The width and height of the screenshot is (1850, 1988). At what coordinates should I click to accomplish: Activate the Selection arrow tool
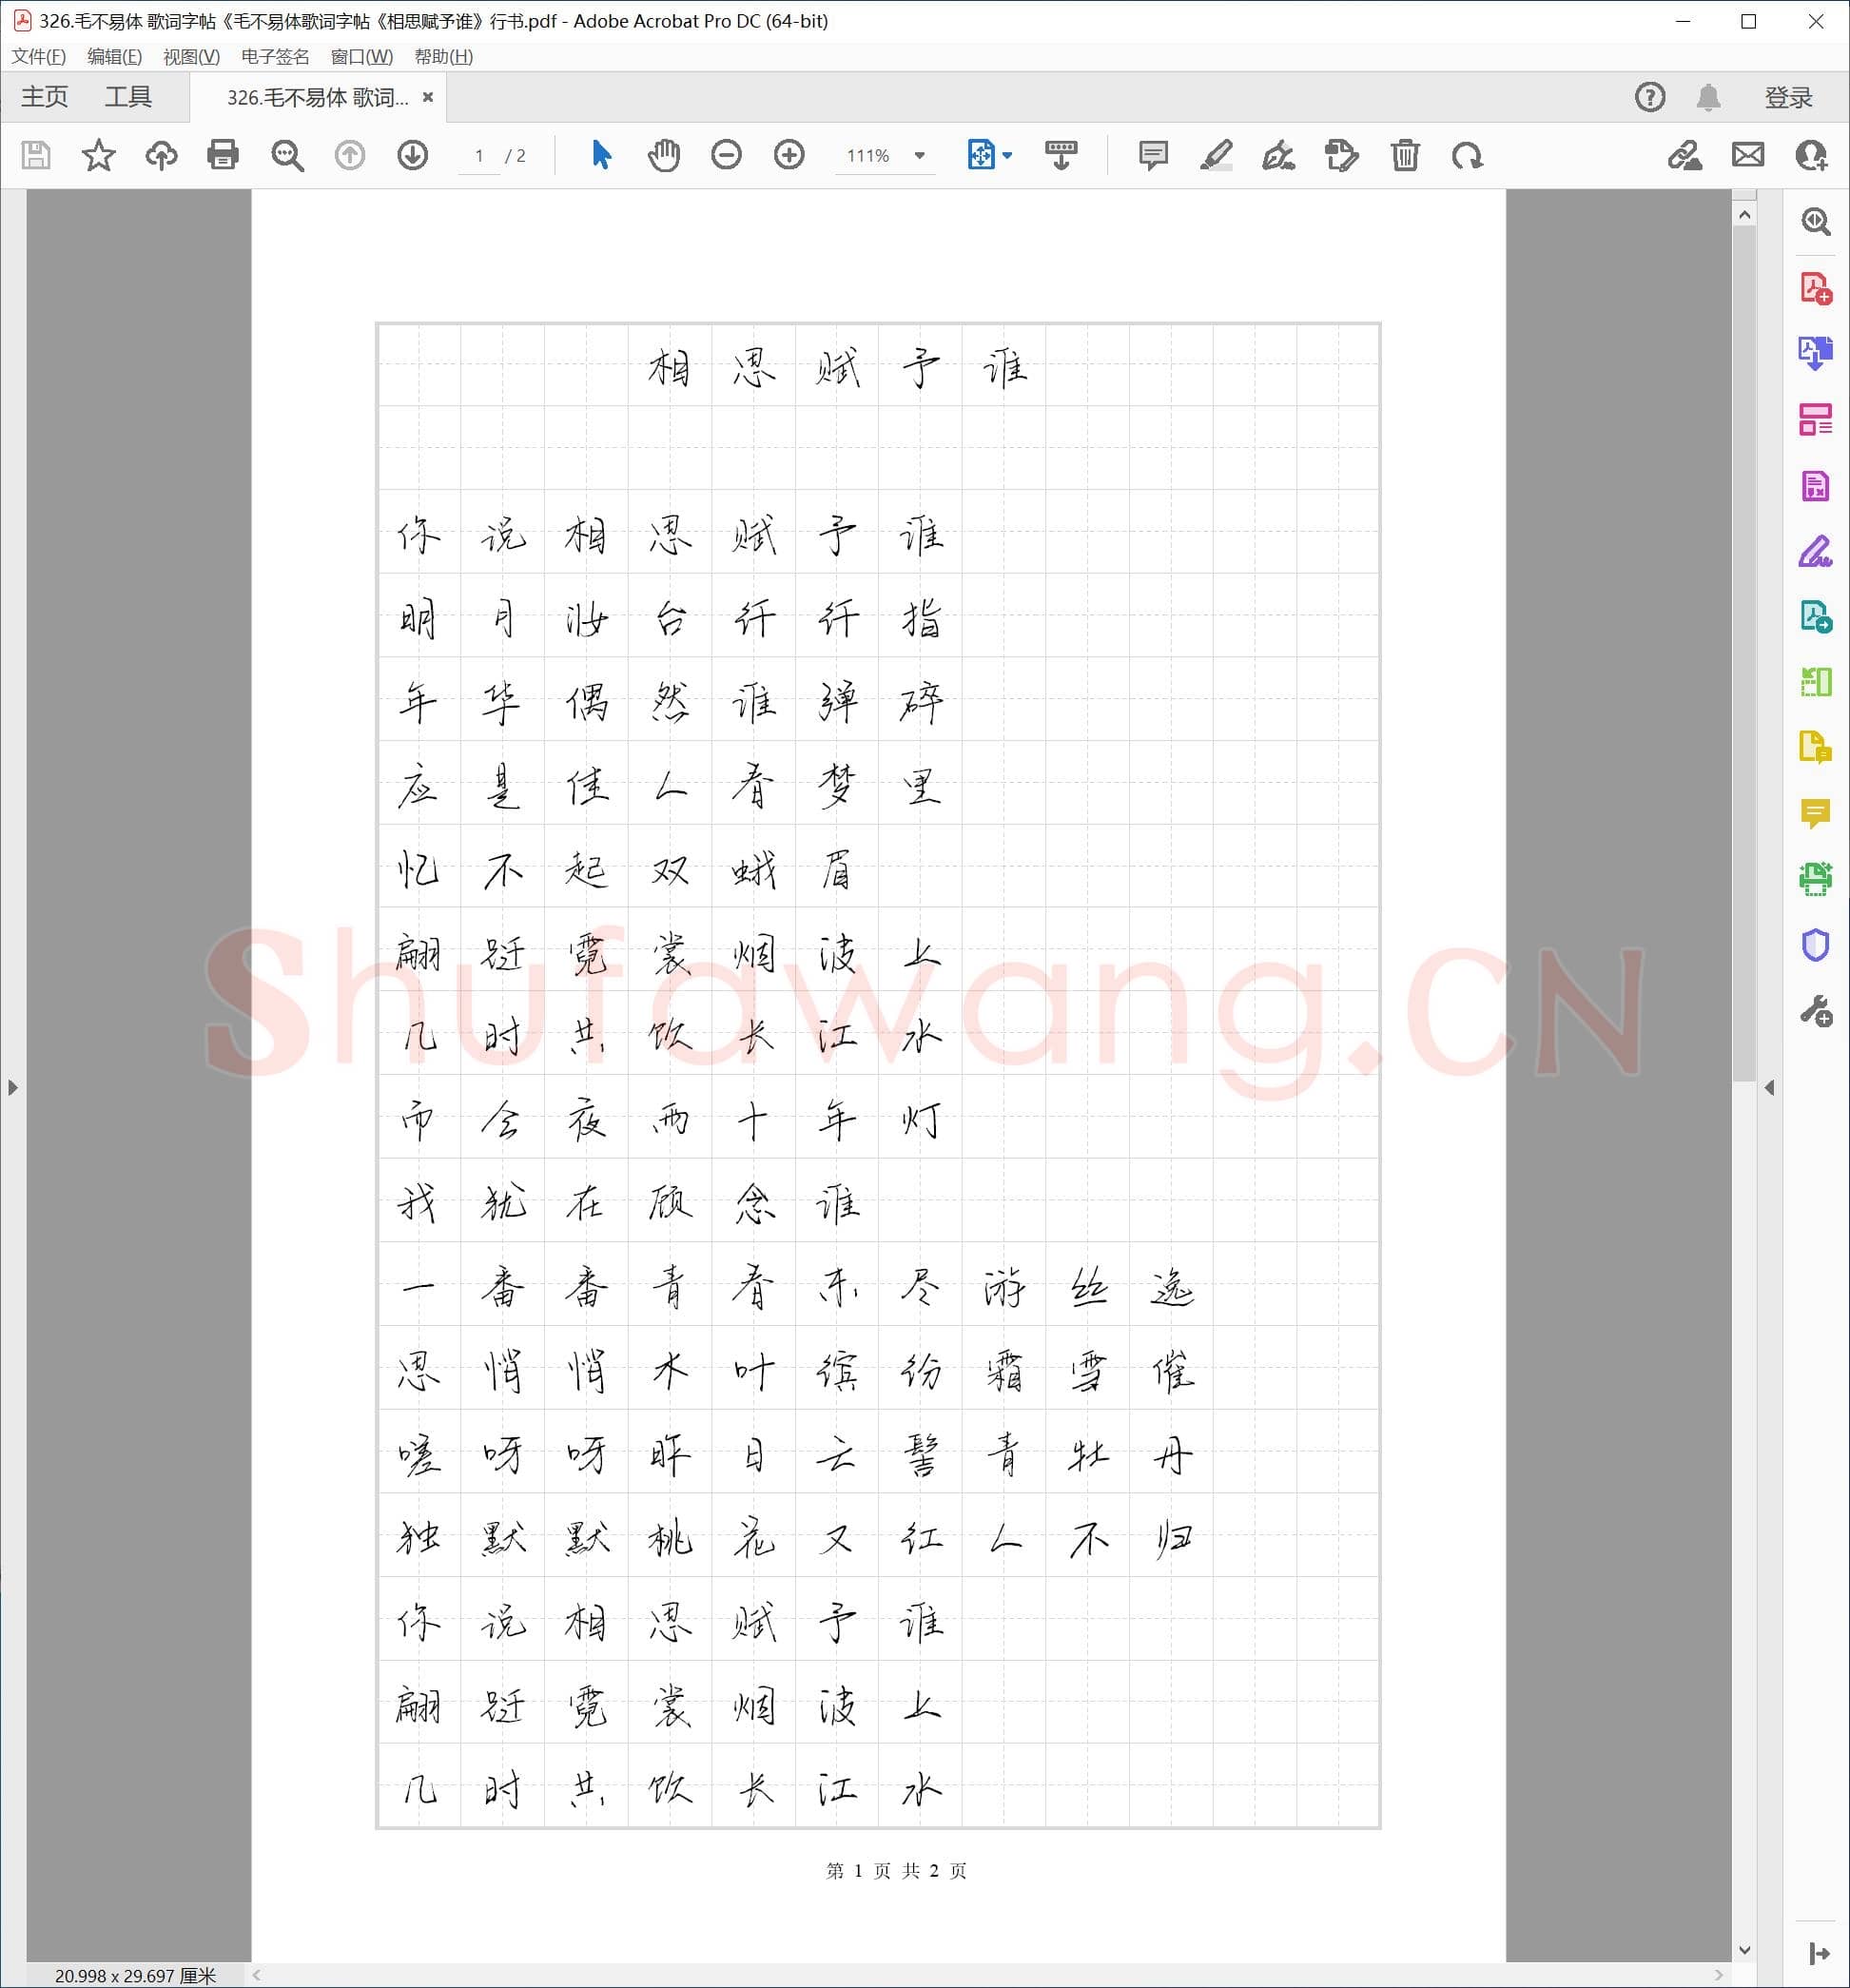tap(600, 155)
